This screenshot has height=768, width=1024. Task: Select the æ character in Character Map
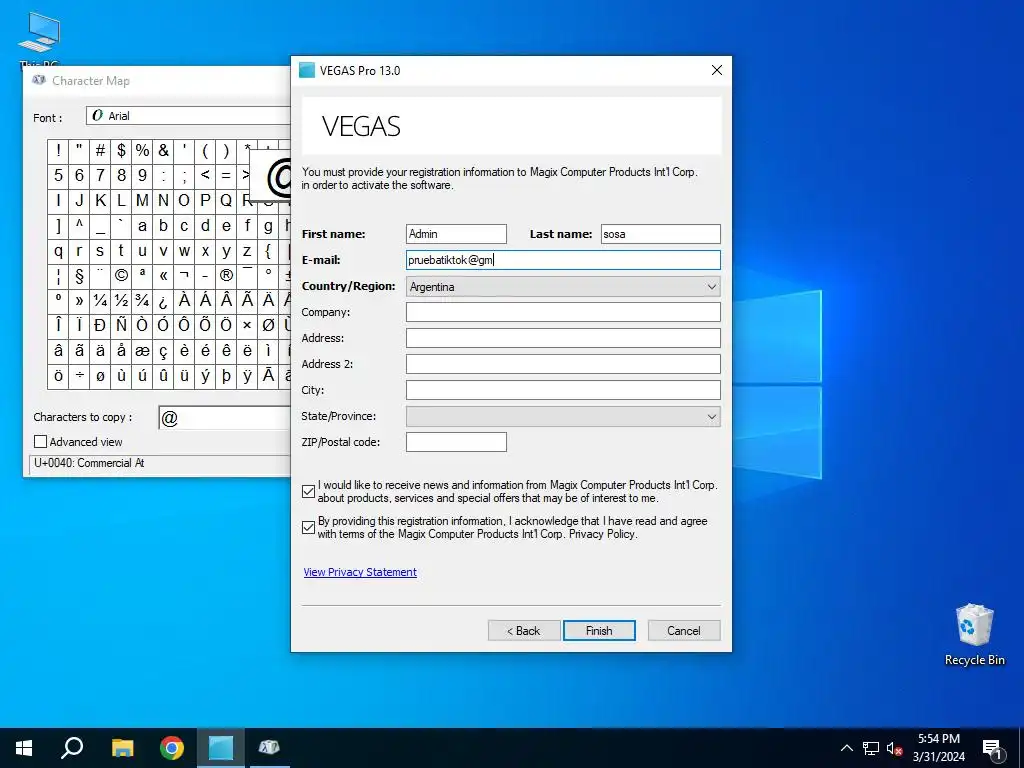click(x=142, y=351)
